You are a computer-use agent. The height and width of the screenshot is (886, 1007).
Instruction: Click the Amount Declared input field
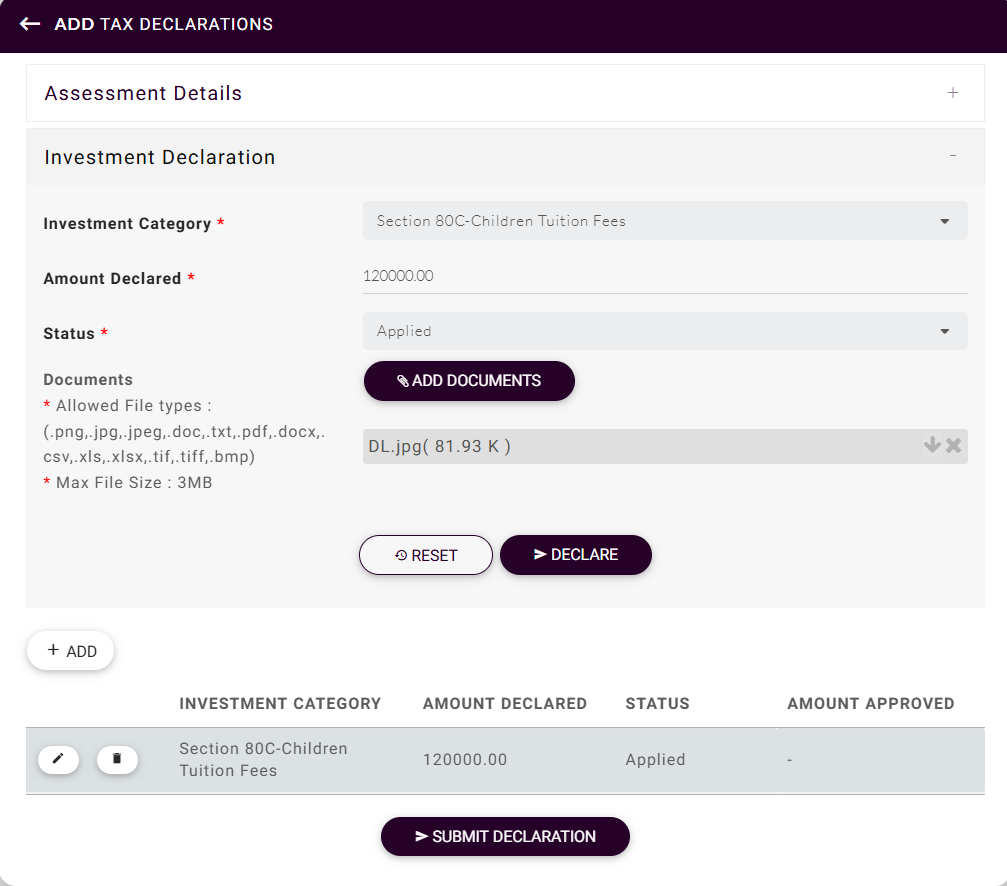pos(665,276)
